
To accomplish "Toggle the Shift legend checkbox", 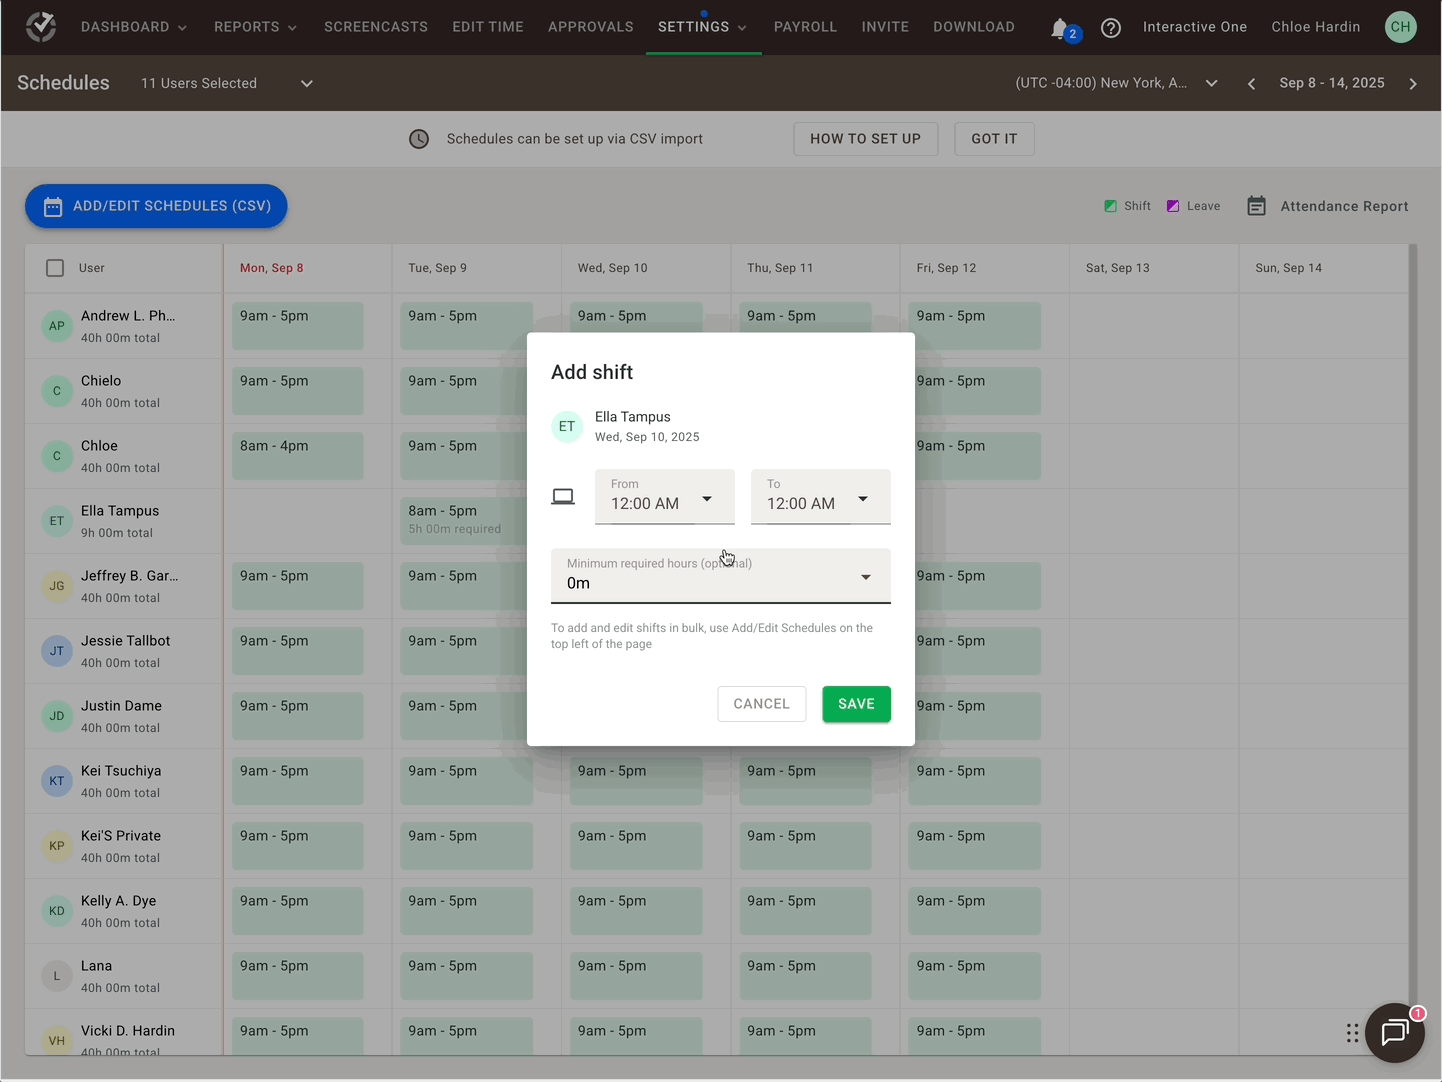I will [1110, 206].
